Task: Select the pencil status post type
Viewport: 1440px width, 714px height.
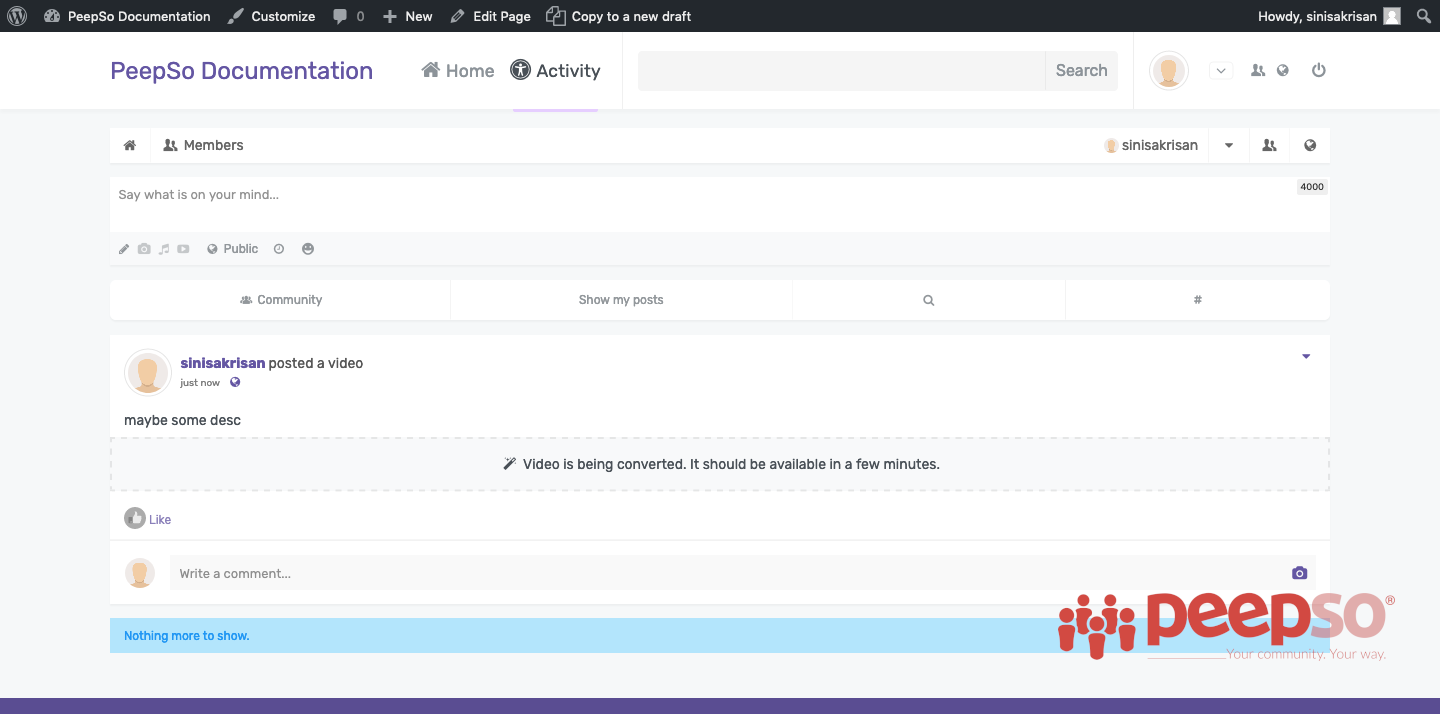Action: pos(124,249)
